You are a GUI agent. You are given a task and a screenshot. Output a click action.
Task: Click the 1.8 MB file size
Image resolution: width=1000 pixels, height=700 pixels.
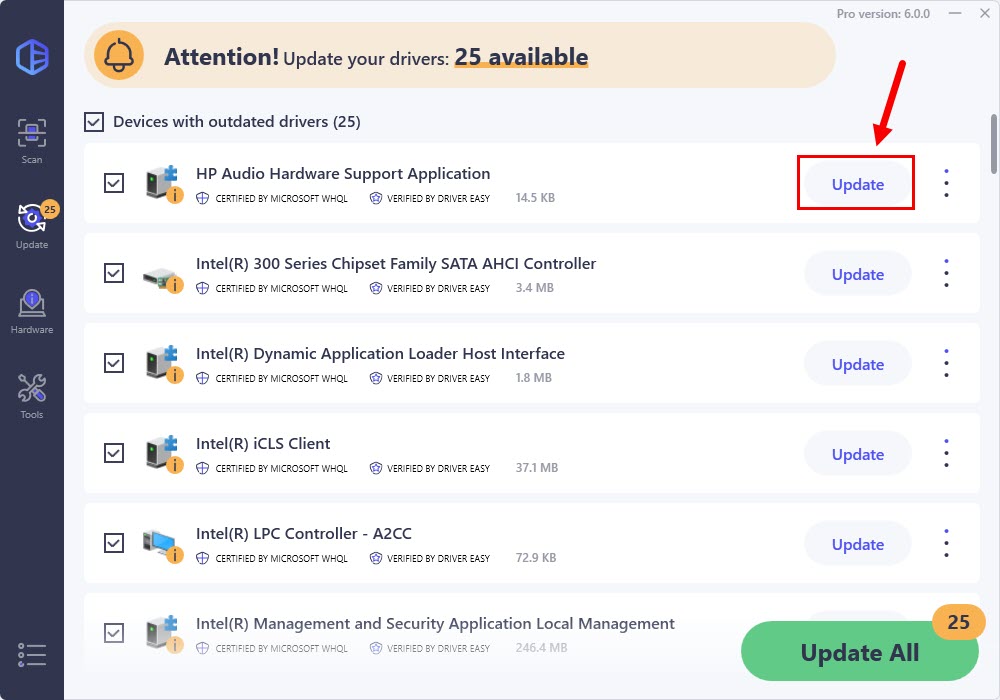click(x=533, y=377)
